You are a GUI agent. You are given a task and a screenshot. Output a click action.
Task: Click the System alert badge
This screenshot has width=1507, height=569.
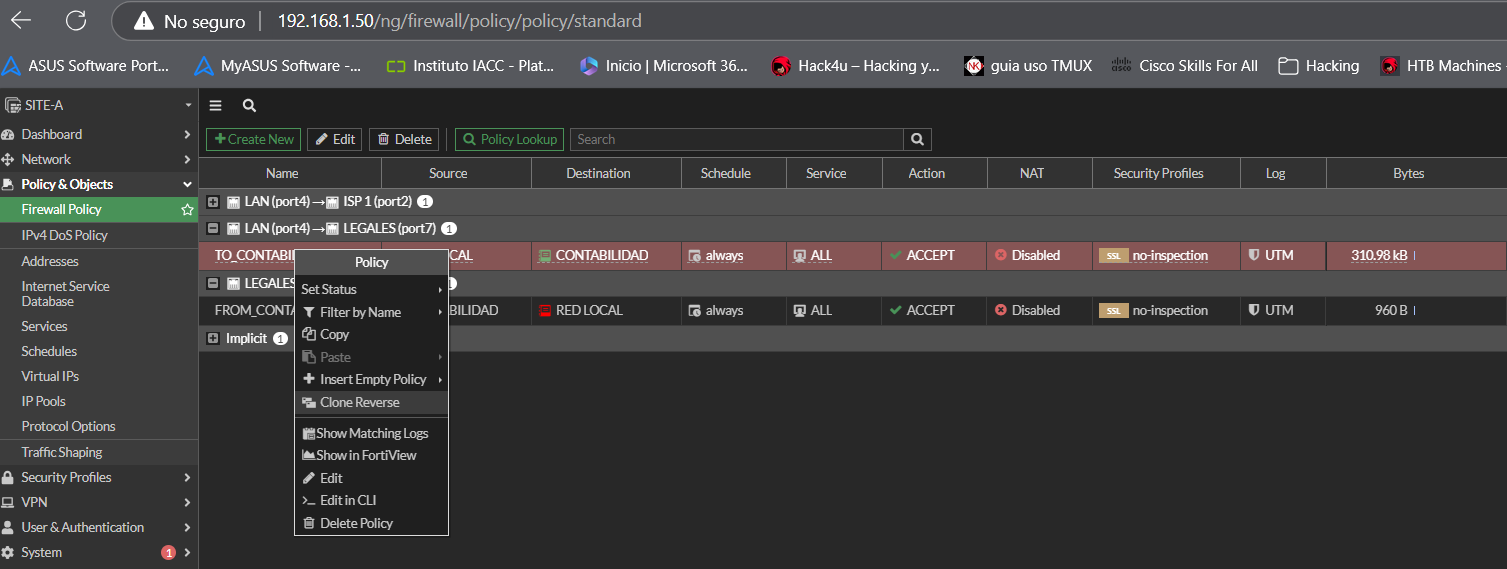(168, 553)
